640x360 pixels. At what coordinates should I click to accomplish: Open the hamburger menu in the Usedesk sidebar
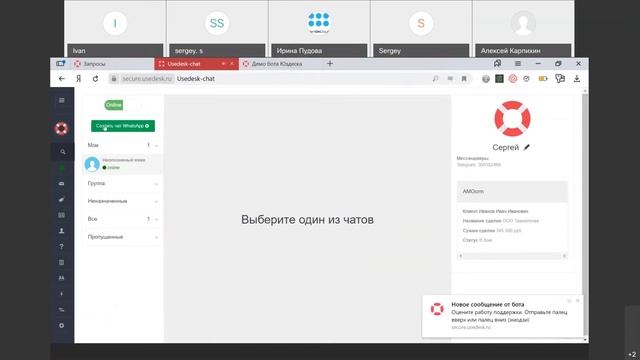pos(62,100)
